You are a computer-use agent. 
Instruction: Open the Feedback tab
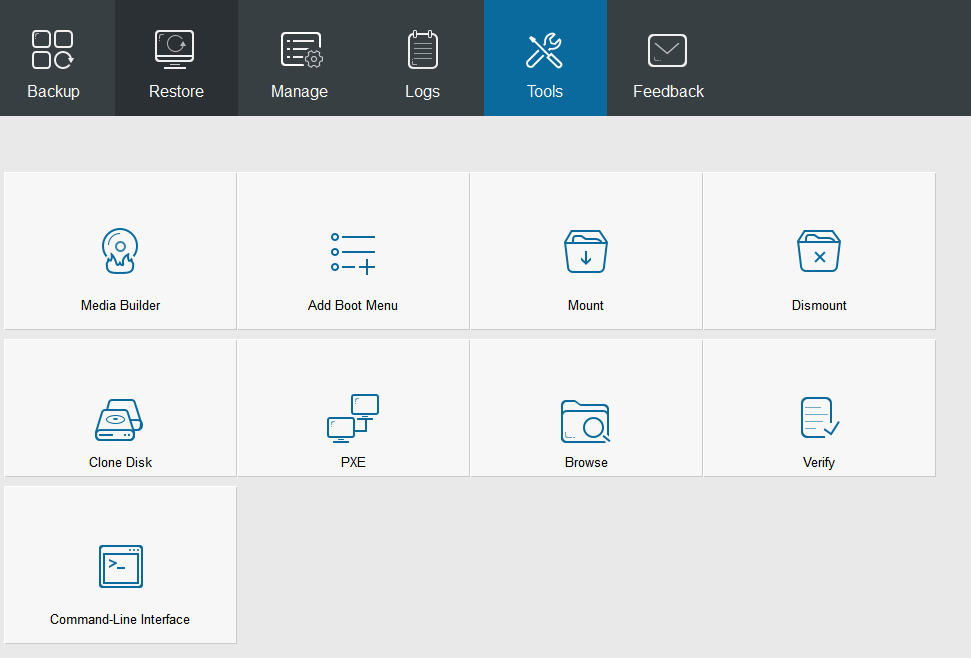(x=668, y=58)
